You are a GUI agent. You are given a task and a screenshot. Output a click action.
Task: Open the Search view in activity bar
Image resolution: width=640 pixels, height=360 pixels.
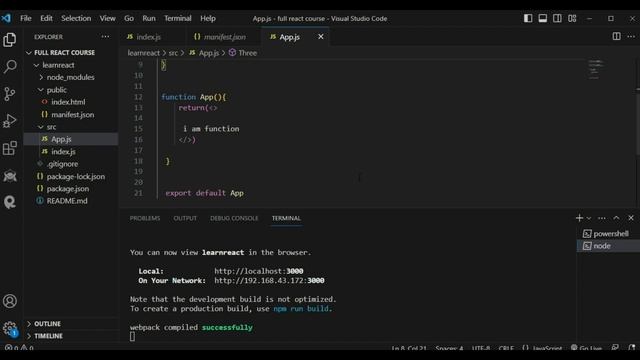(x=10, y=67)
